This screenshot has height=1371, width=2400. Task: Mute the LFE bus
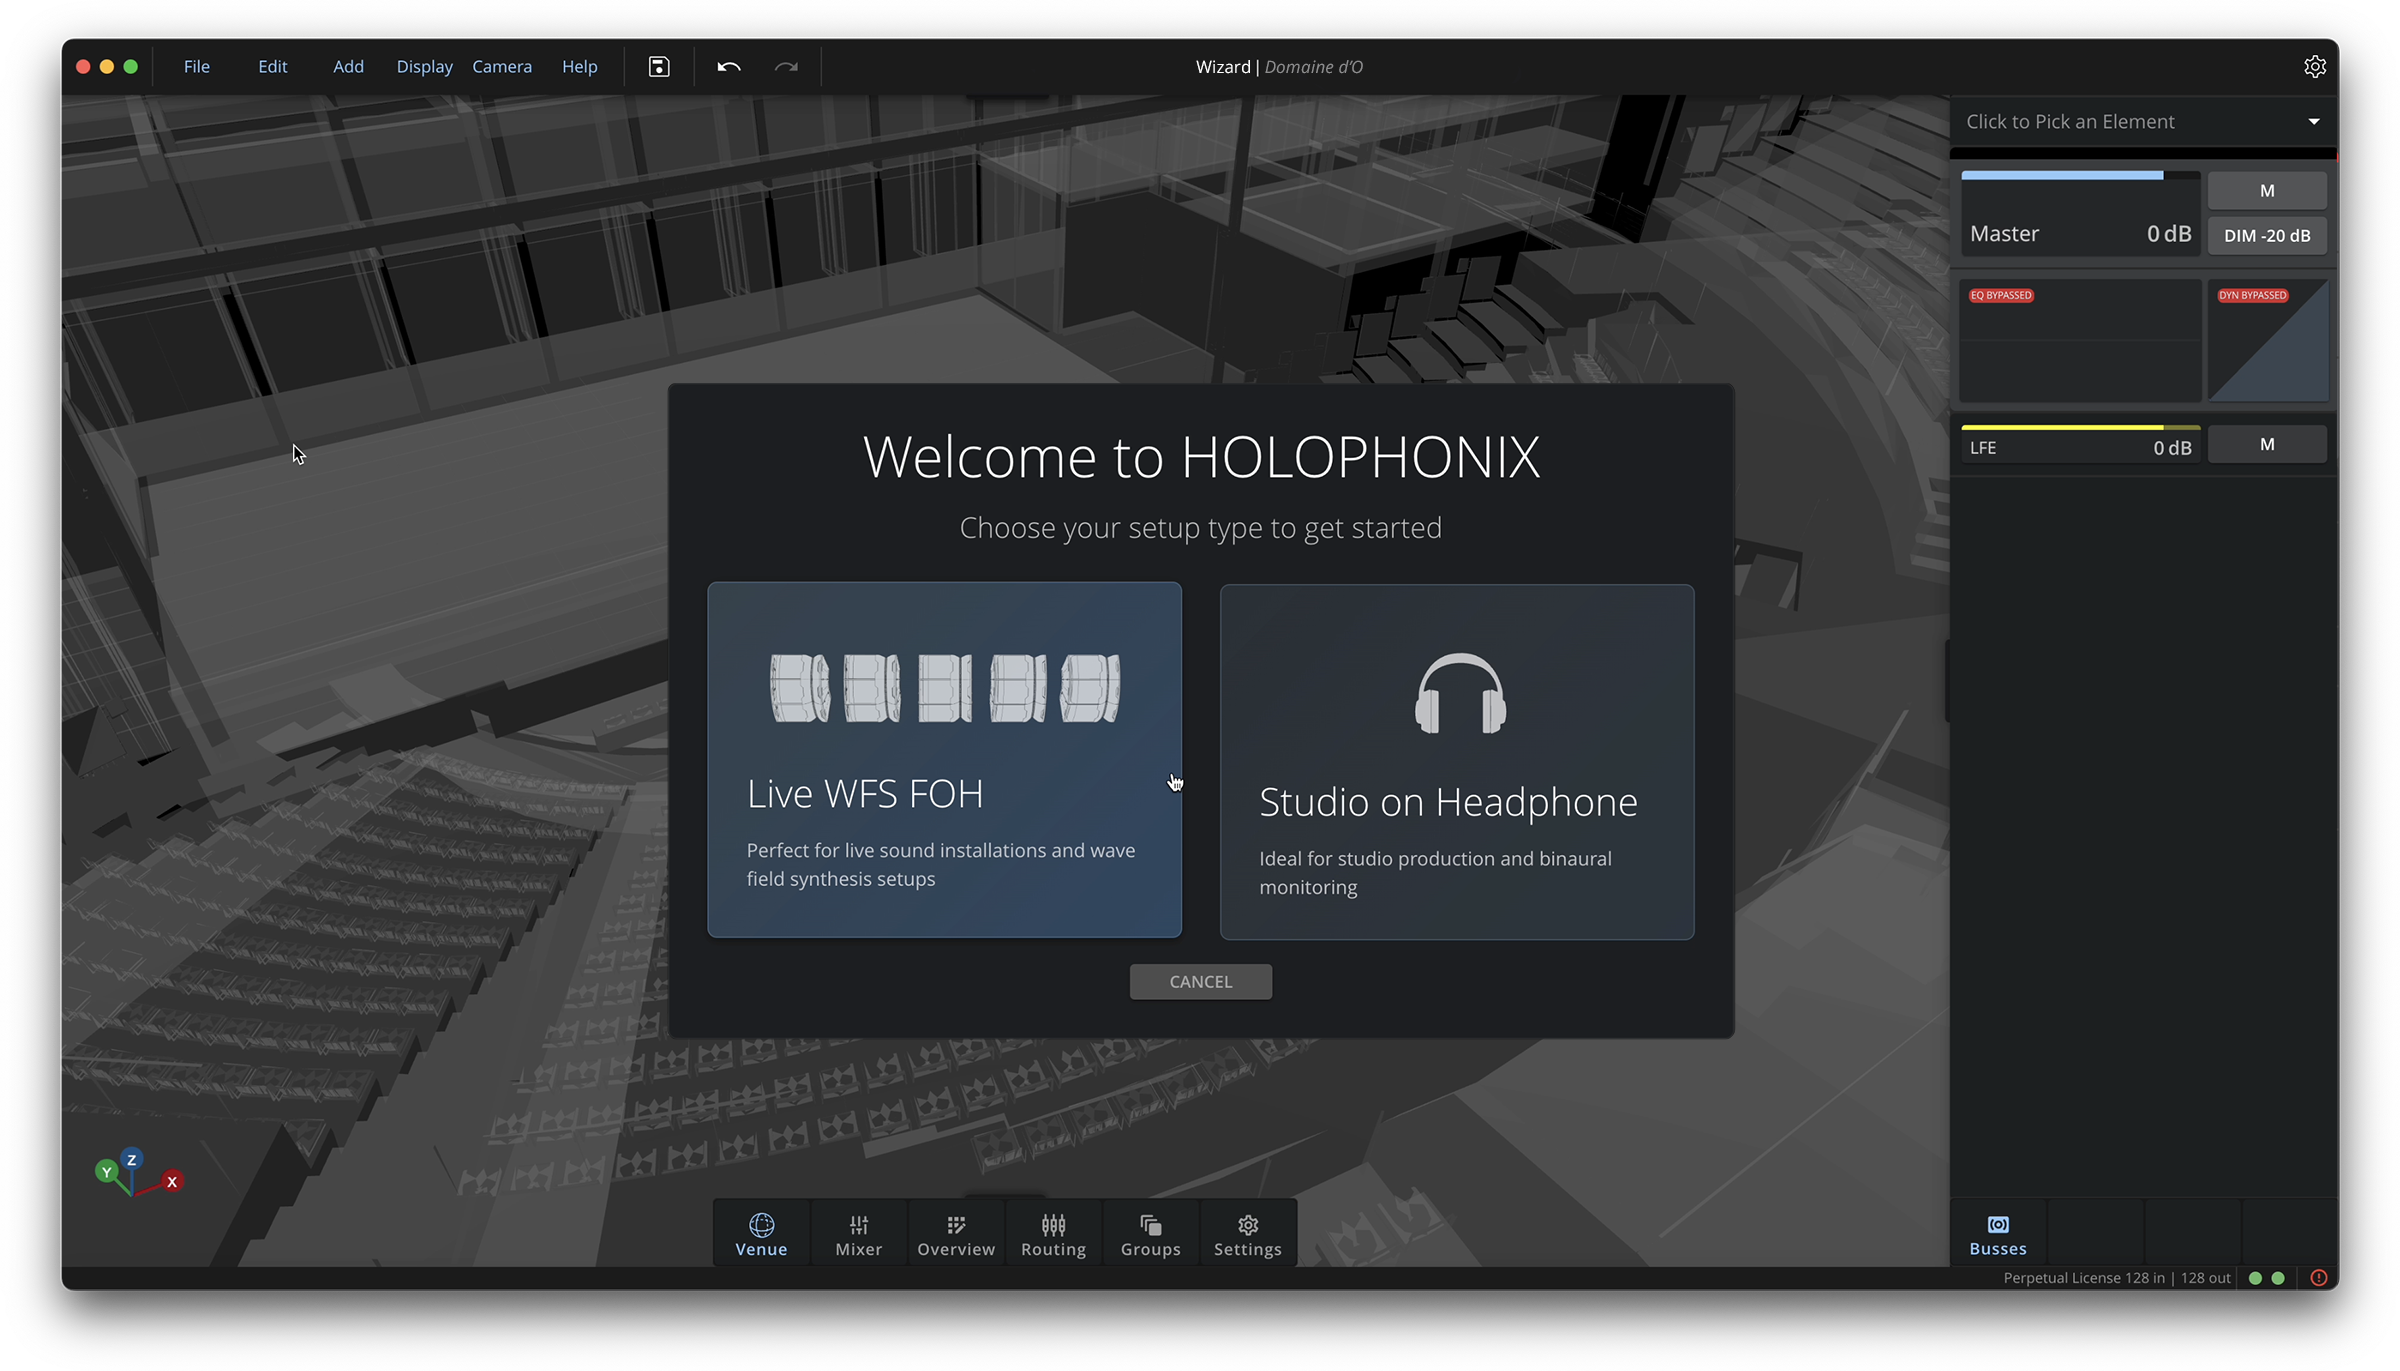[2266, 445]
